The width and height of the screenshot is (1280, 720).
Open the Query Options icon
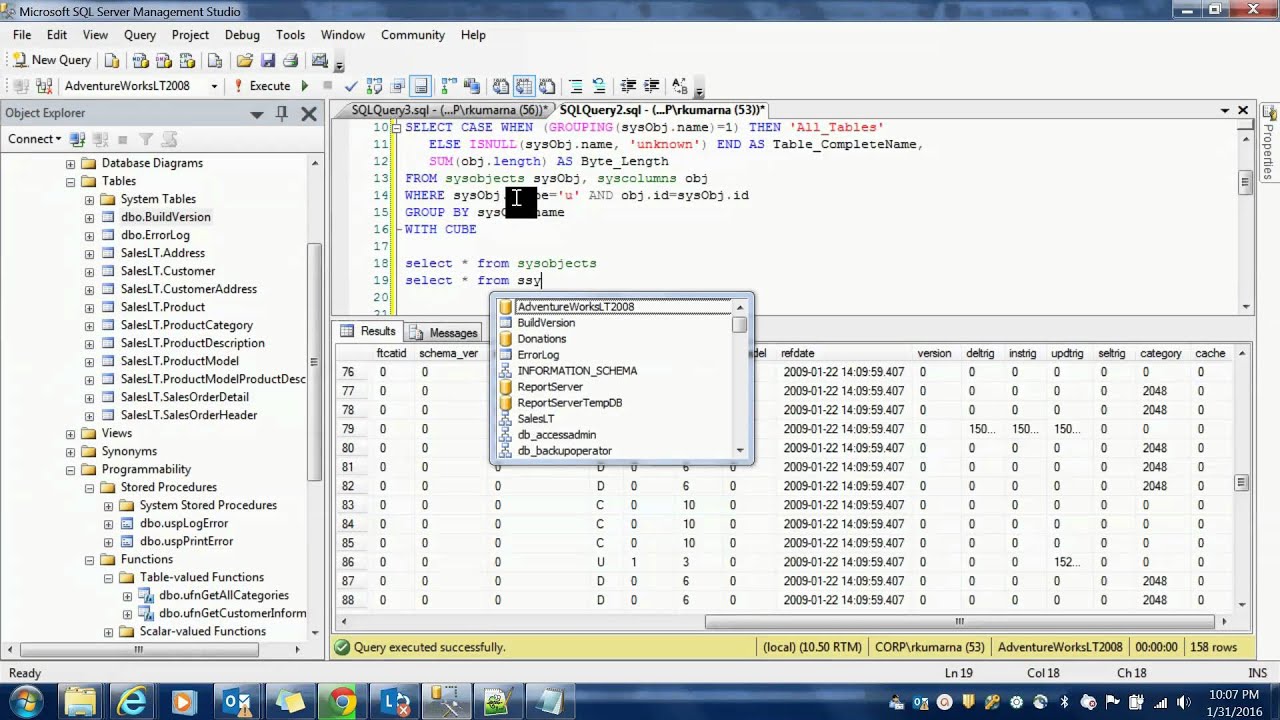[398, 86]
